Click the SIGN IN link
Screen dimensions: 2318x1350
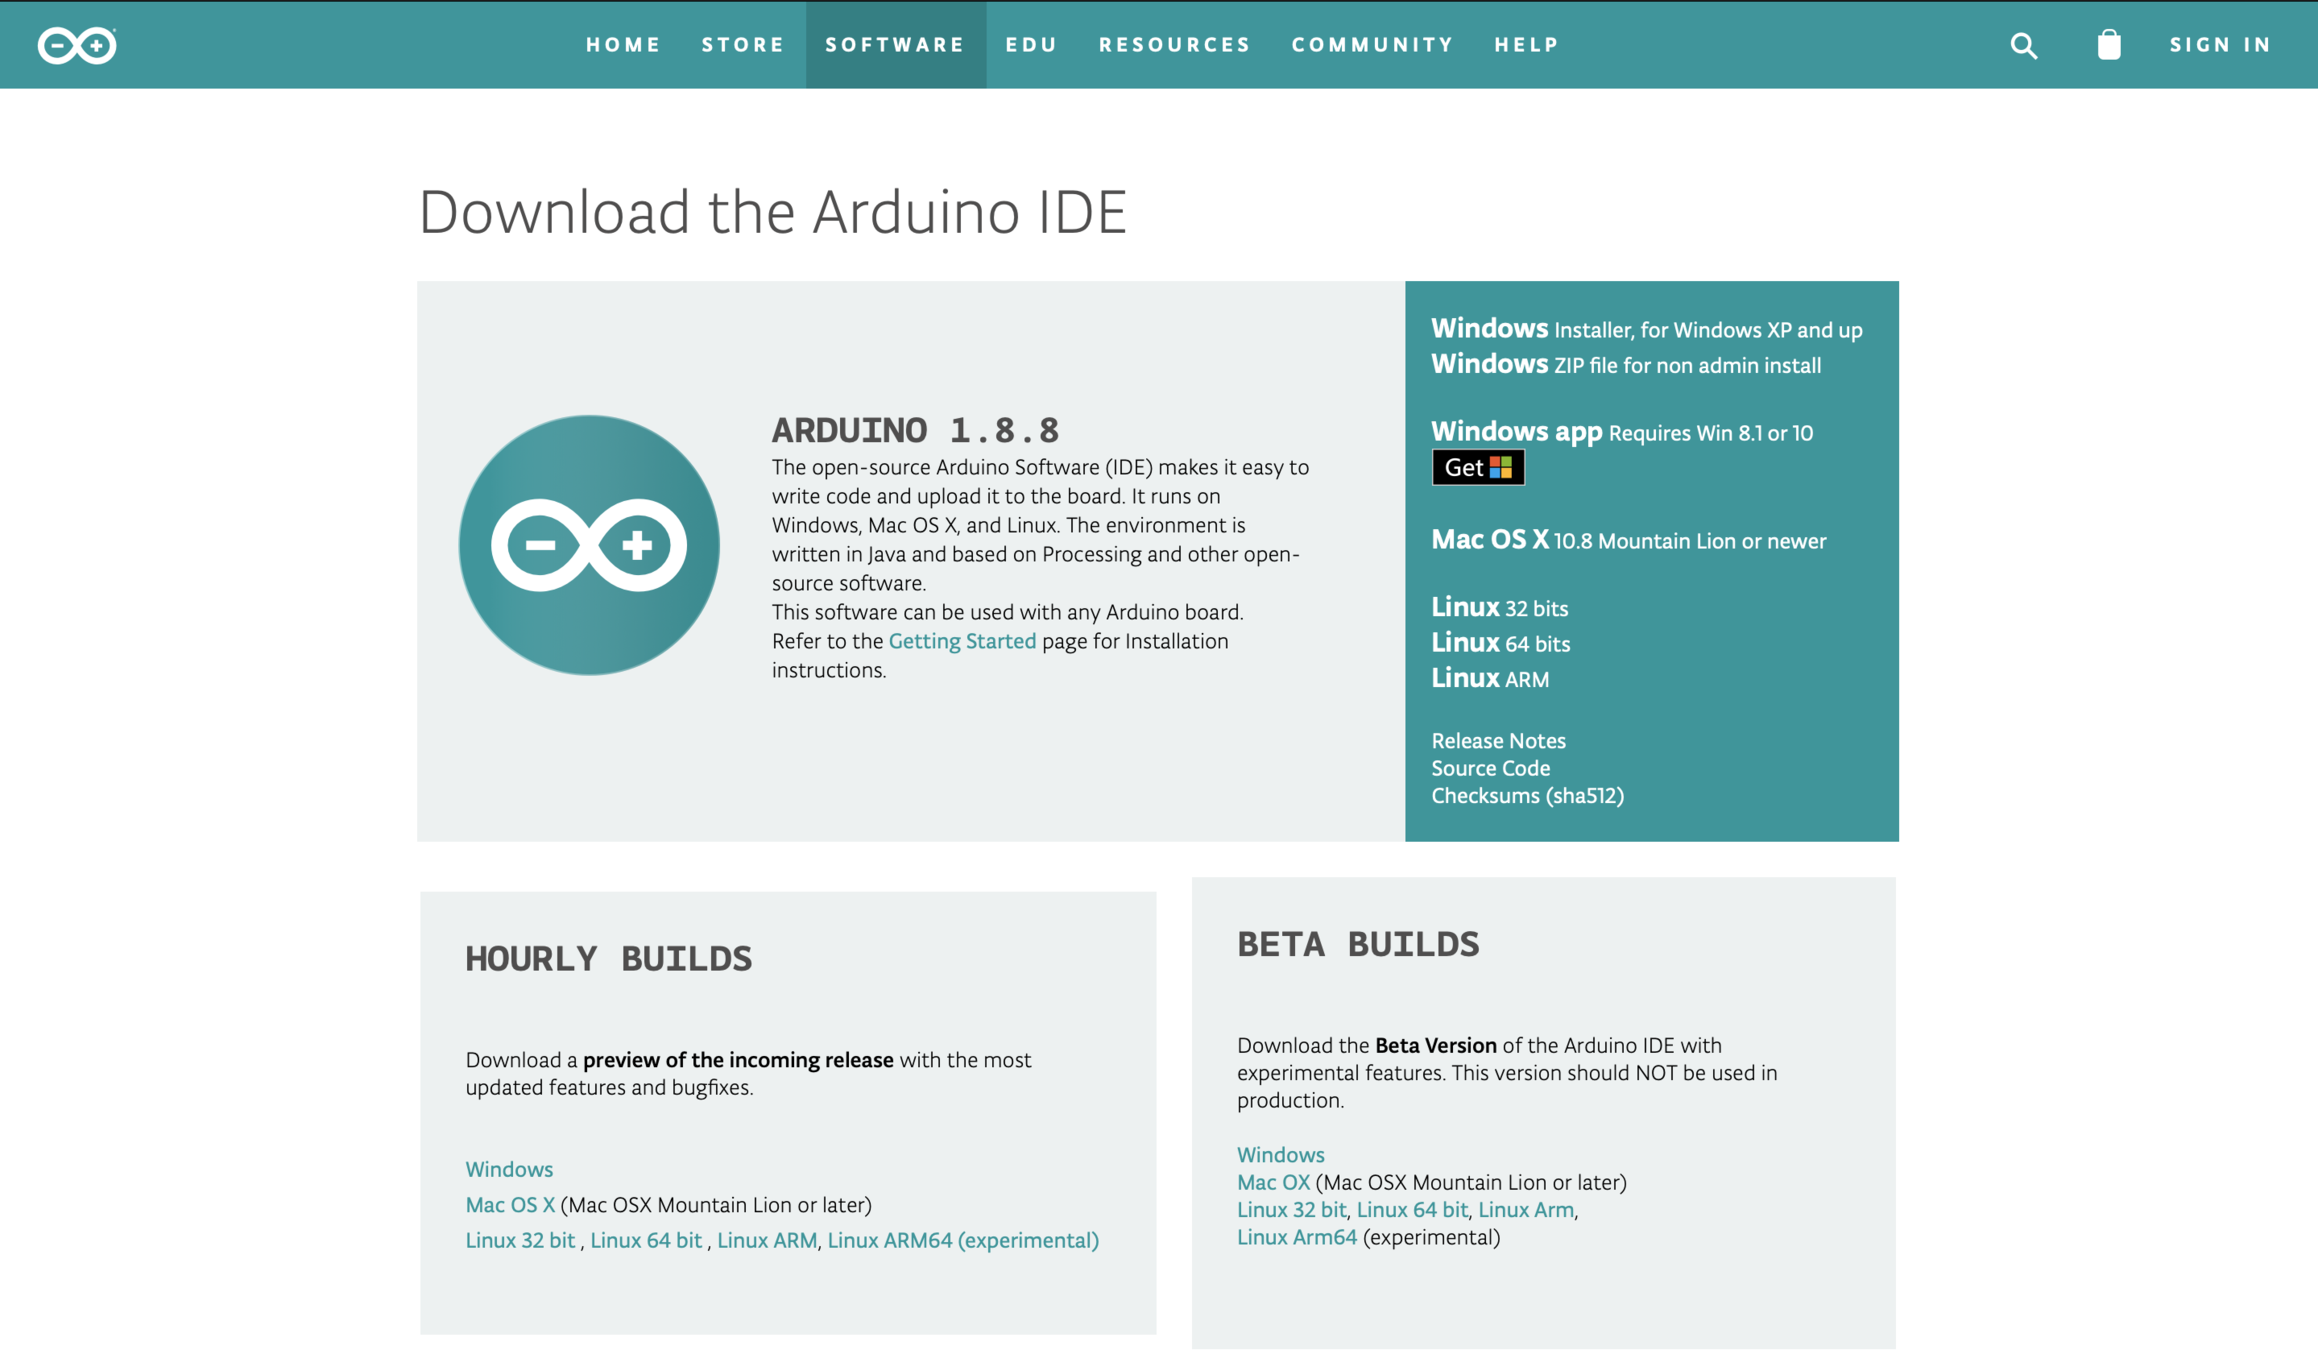pos(2220,45)
